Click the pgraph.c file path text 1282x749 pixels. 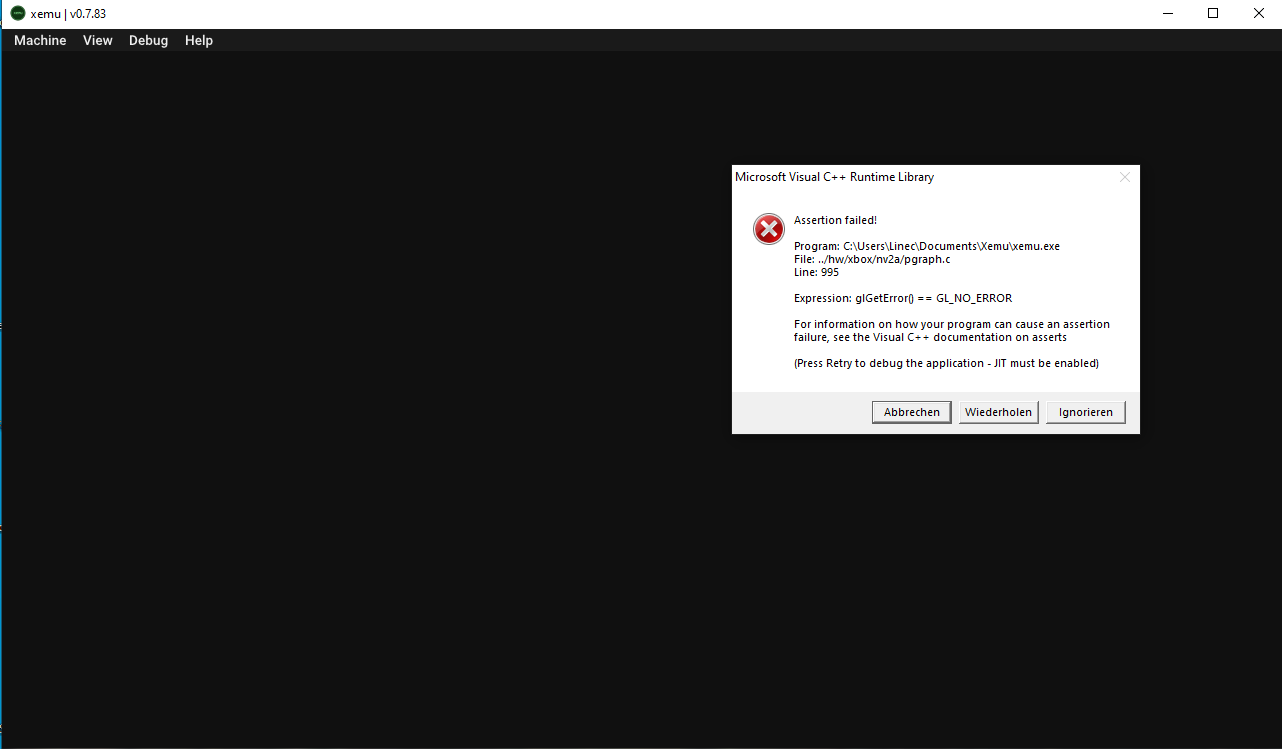tap(873, 258)
